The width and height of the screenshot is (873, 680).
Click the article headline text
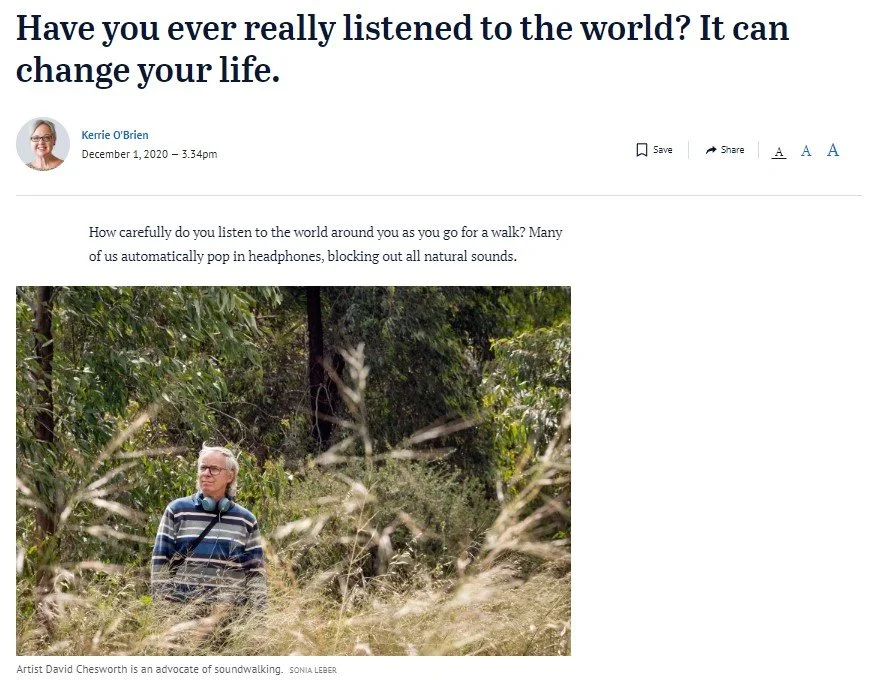click(402, 49)
